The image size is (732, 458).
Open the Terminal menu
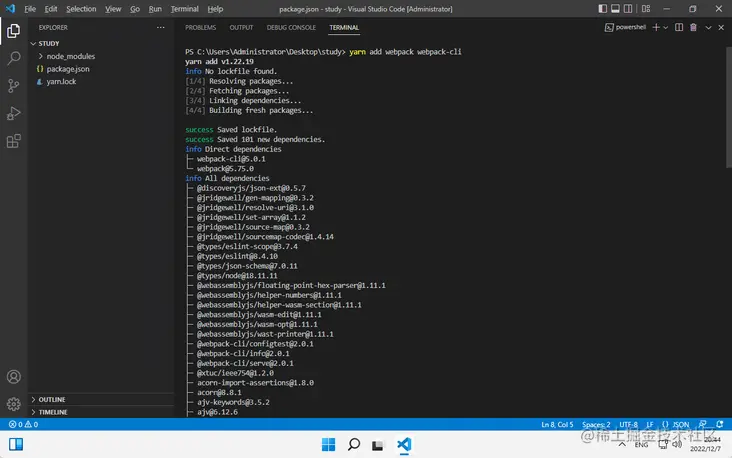(184, 9)
